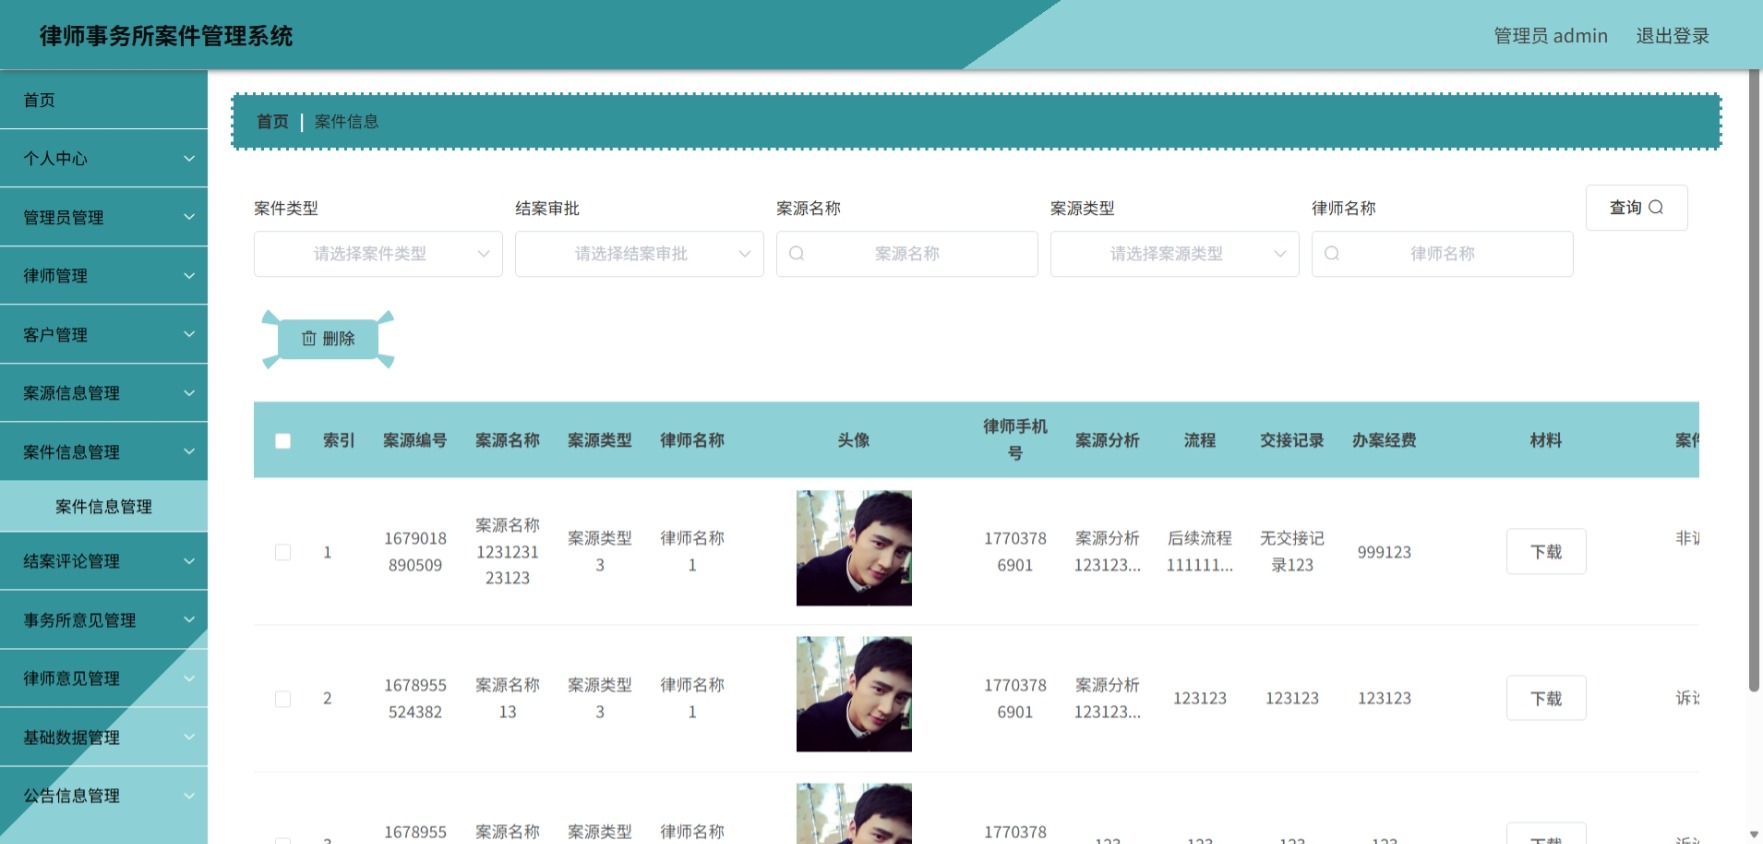Click the 头像 column header
Viewport: 1763px width, 844px height.
tap(854, 441)
